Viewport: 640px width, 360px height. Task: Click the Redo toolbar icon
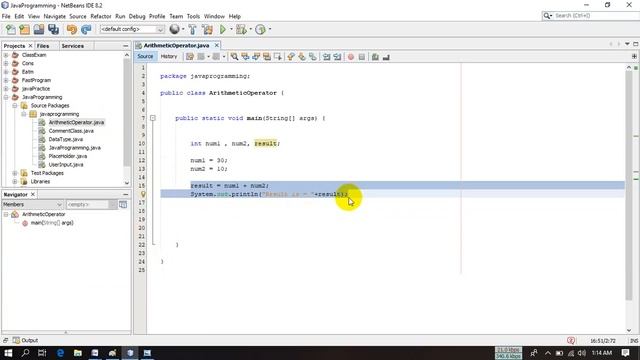pyautogui.click(x=86, y=29)
